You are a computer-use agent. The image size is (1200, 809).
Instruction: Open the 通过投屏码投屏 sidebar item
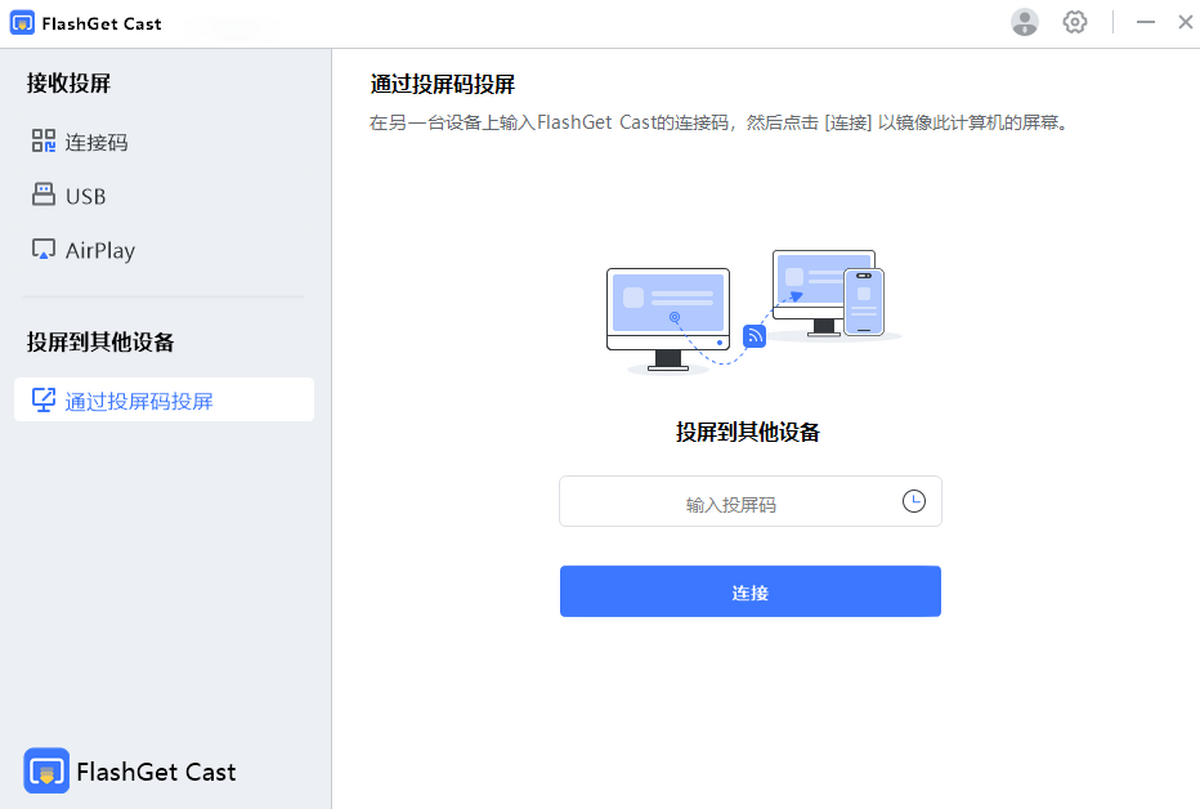tap(164, 400)
